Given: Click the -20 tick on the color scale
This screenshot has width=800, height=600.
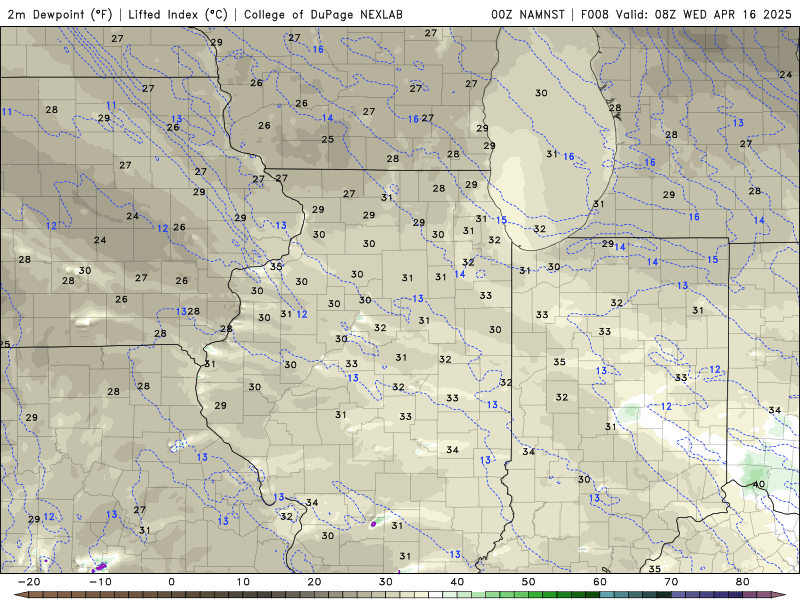Looking at the screenshot, I should coord(29,582).
